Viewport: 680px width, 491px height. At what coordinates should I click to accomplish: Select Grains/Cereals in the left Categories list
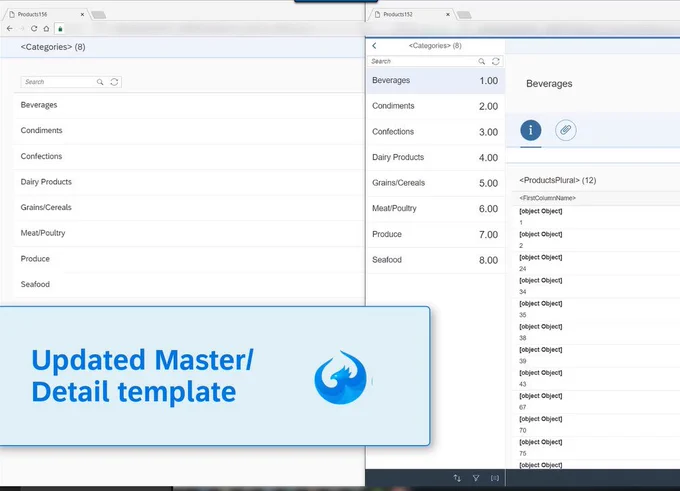[x=189, y=208]
